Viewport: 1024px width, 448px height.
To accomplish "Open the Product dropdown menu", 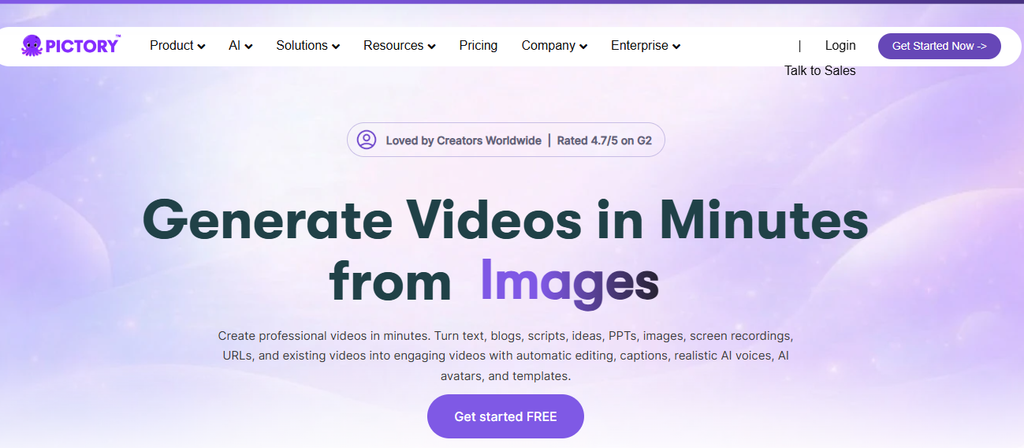I will coord(178,46).
